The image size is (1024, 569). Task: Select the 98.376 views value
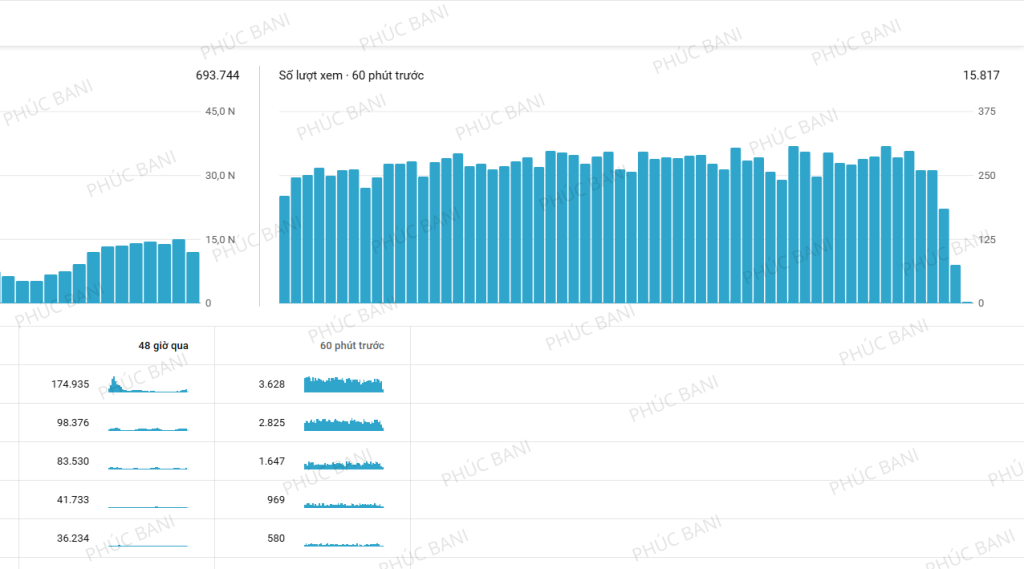point(73,423)
